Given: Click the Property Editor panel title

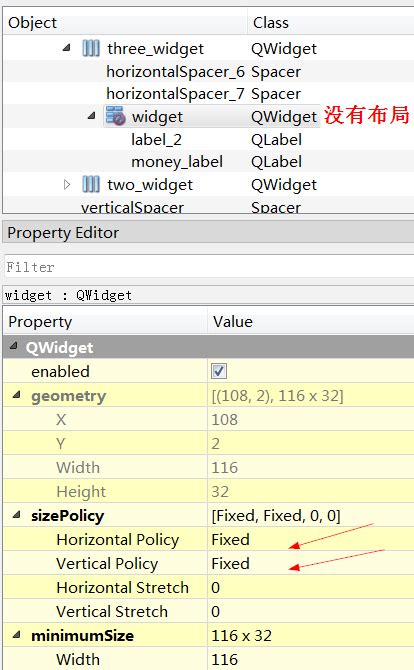Looking at the screenshot, I should [x=63, y=232].
